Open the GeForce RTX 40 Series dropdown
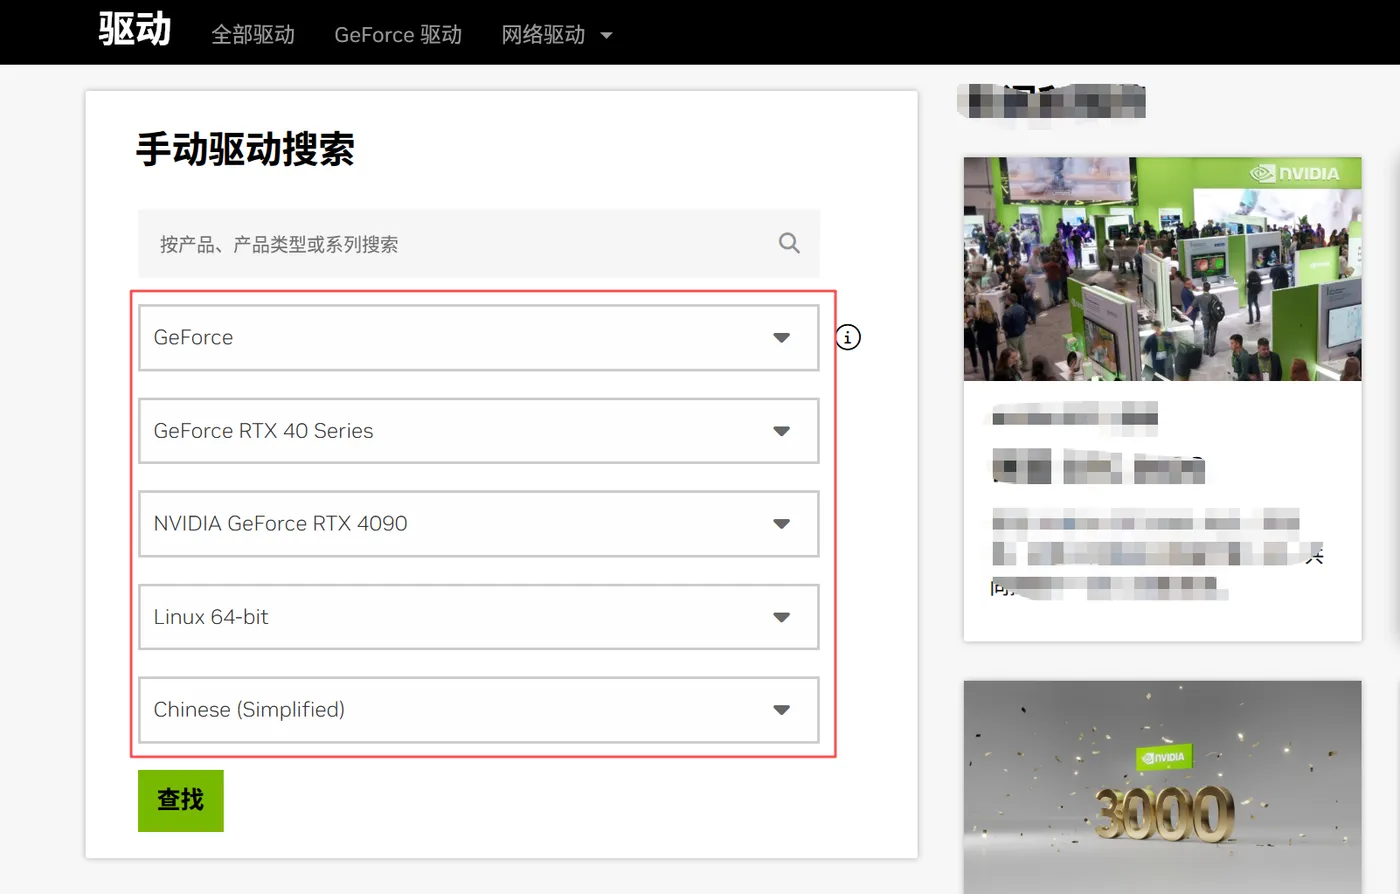This screenshot has height=894, width=1400. [x=479, y=431]
